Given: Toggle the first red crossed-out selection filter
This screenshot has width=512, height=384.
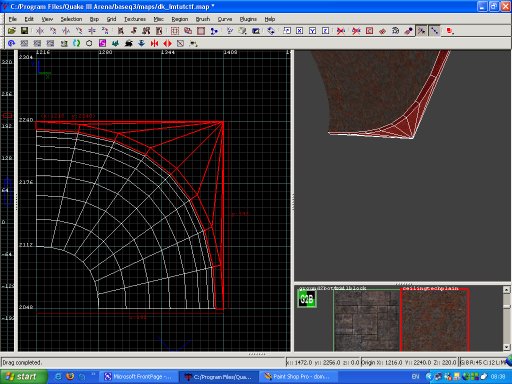Looking at the screenshot, I should pyautogui.click(x=341, y=31).
